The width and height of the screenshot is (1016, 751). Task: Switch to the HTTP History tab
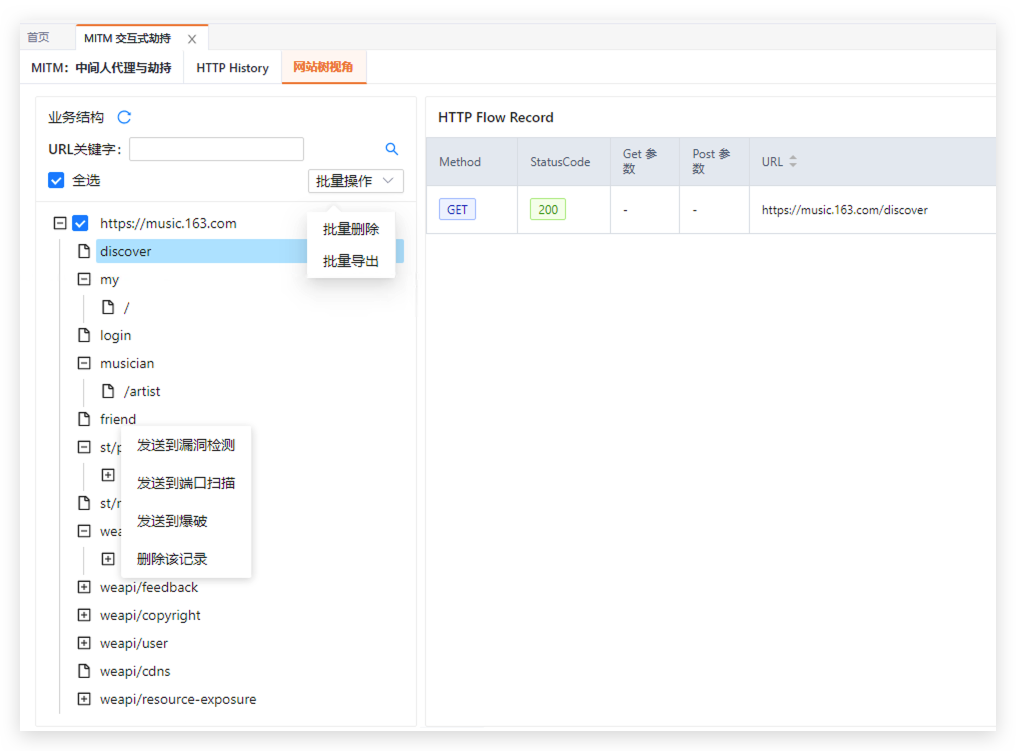232,68
